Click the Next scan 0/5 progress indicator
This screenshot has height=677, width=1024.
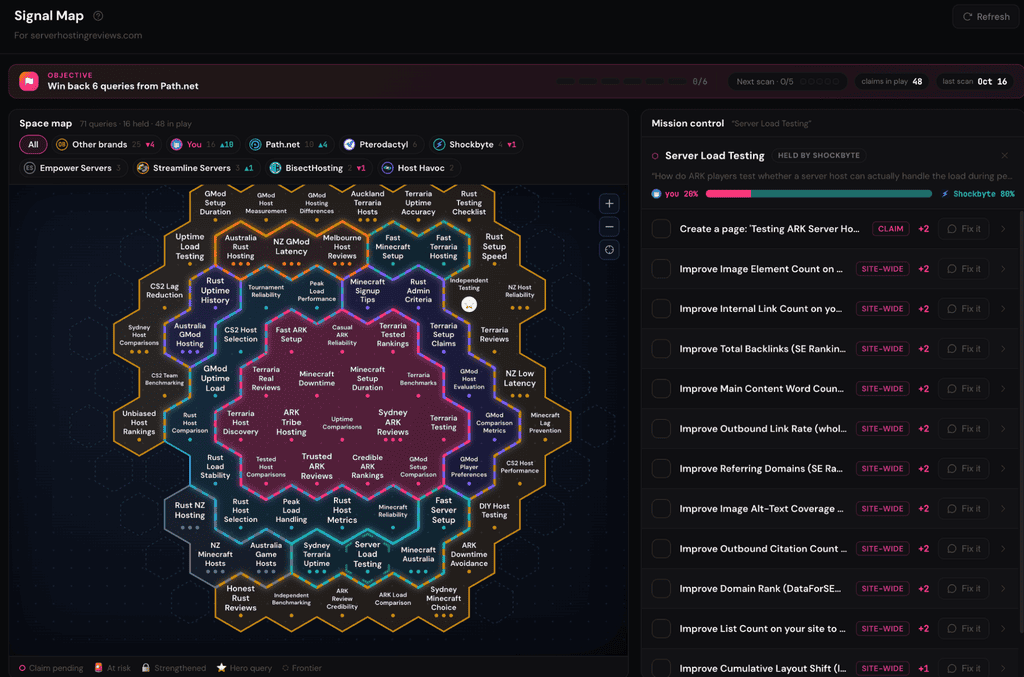click(787, 82)
